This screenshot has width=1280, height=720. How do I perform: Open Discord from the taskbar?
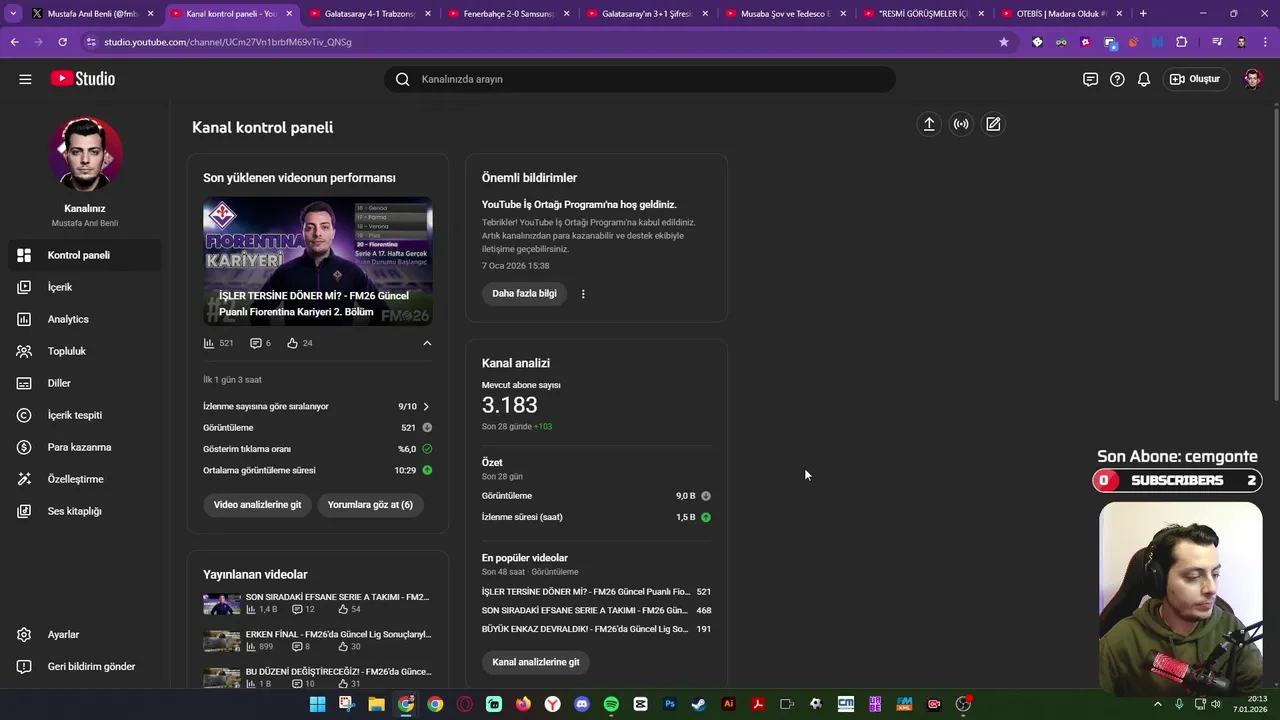(582, 704)
